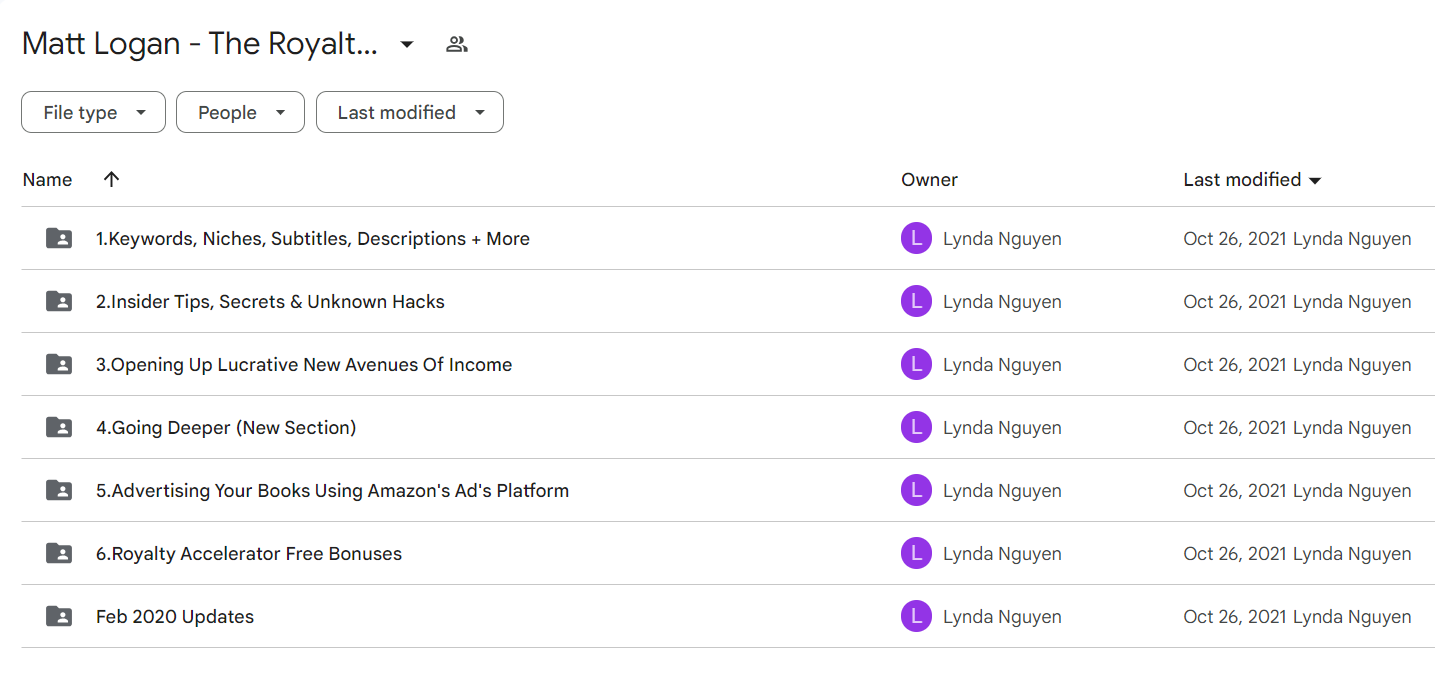Click folder icon for 5.Advertising Your Books row
This screenshot has height=678, width=1435.
[59, 490]
